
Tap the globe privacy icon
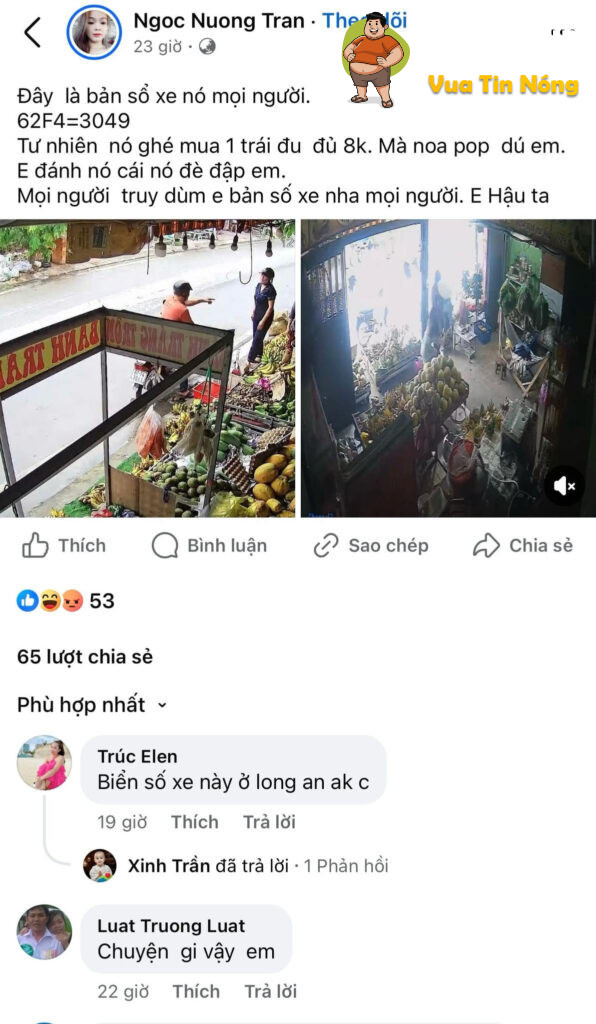pos(208,47)
